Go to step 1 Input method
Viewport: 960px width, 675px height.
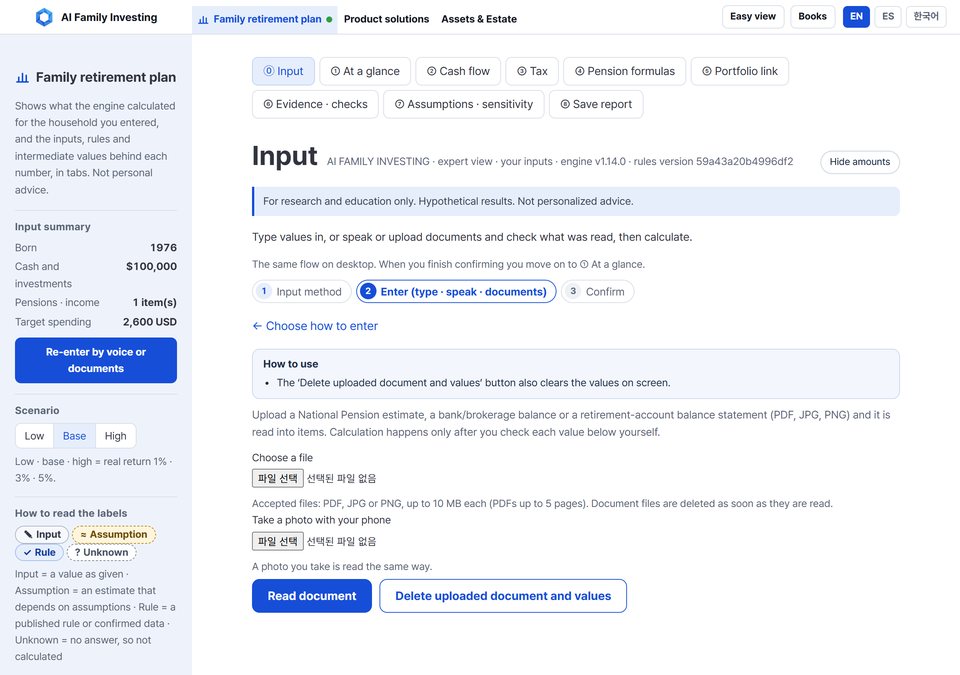pyautogui.click(x=301, y=292)
